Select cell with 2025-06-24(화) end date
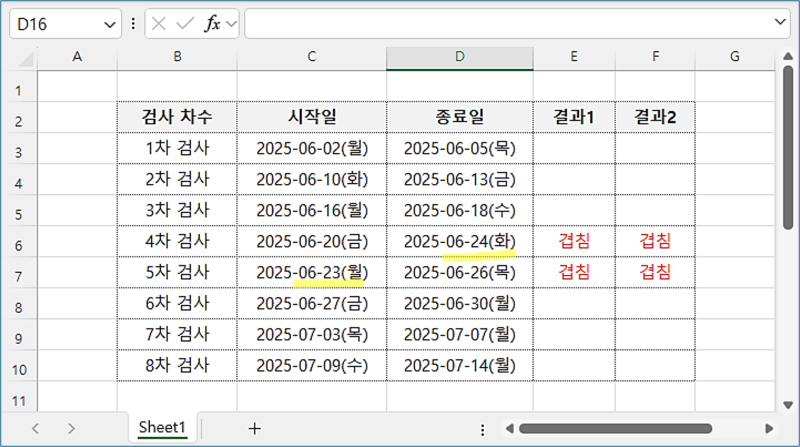This screenshot has width=800, height=447. (459, 241)
